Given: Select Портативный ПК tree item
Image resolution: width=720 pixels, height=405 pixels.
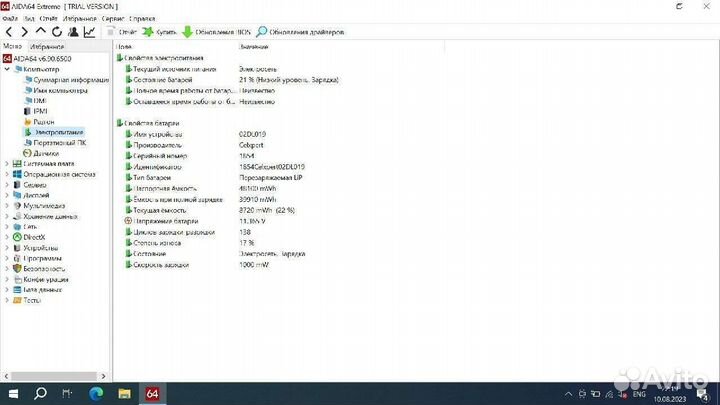Looking at the screenshot, I should 56,143.
